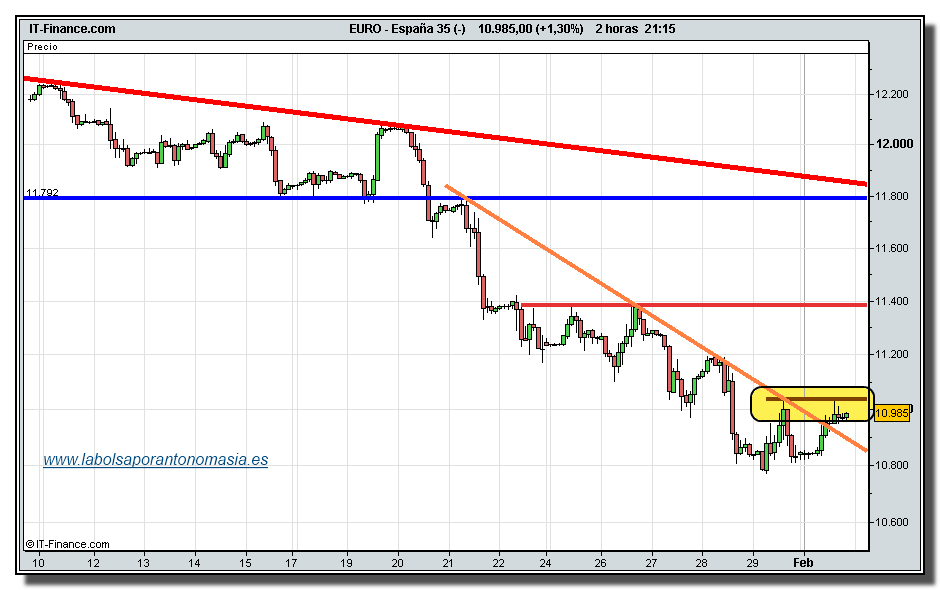Click the 12.200 price axis label
This screenshot has height=590, width=940.
892,94
